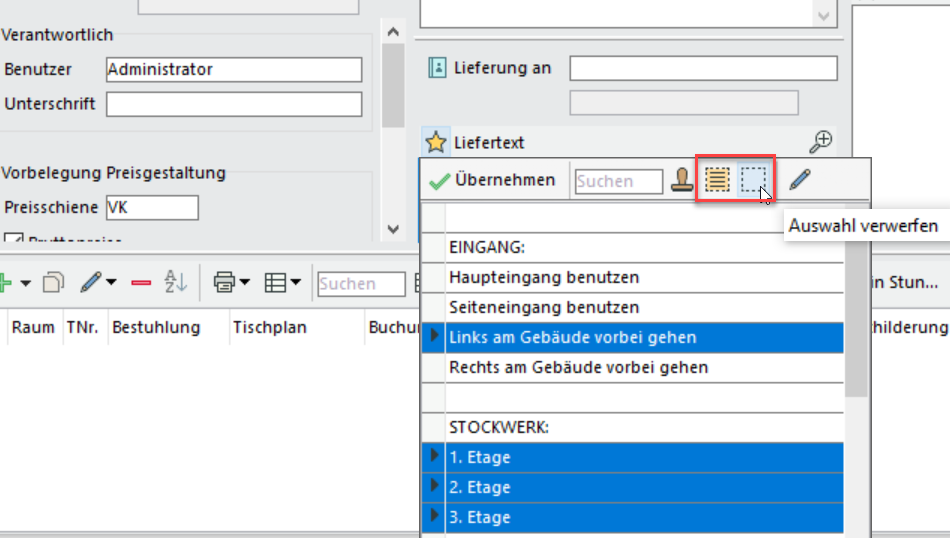
Task: Click the Auswahl verwerfen selection icon
Action: click(x=753, y=180)
